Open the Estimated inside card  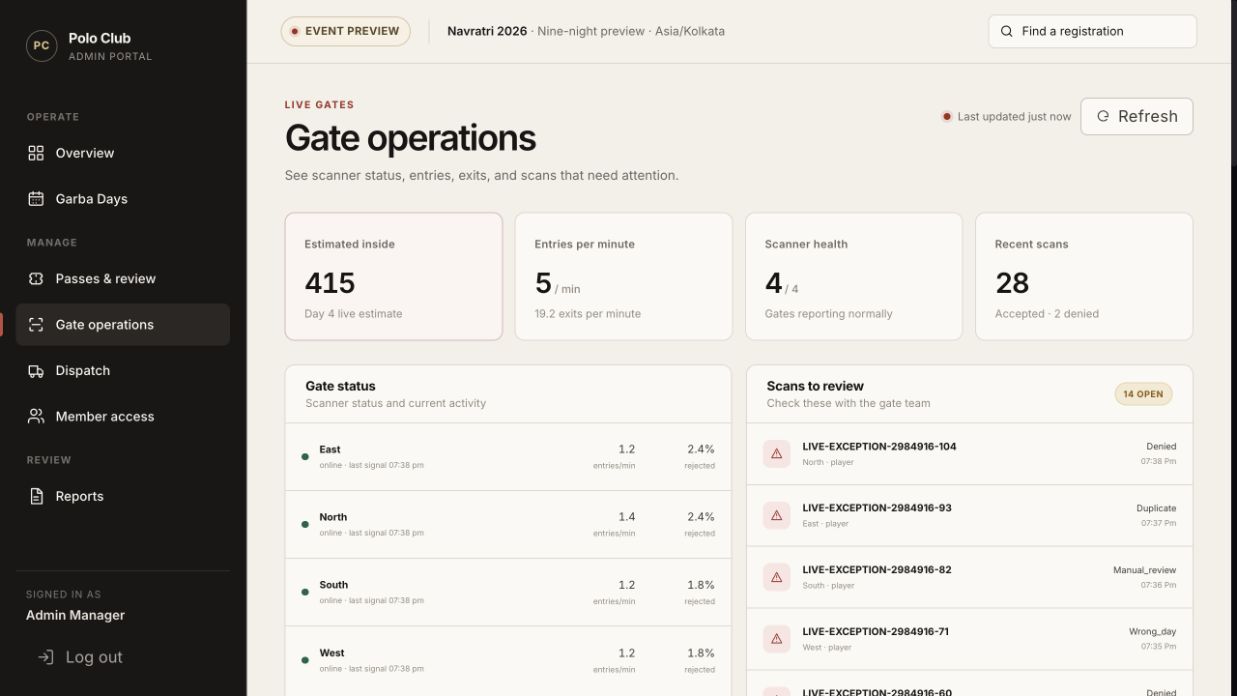click(394, 276)
